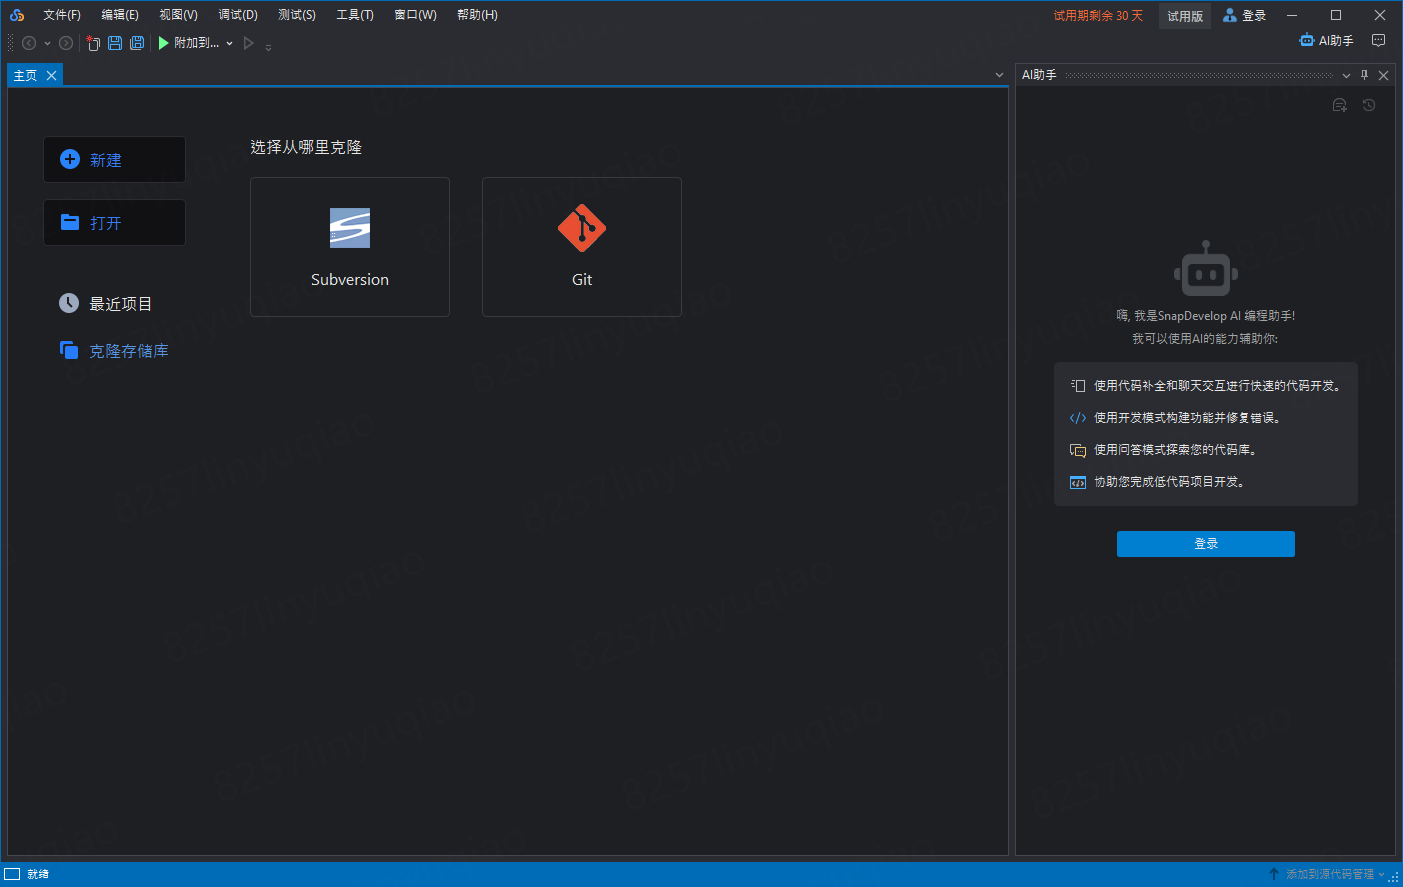The width and height of the screenshot is (1403, 887).
Task: Expand the 附加到 dropdown arrow
Action: click(x=230, y=43)
